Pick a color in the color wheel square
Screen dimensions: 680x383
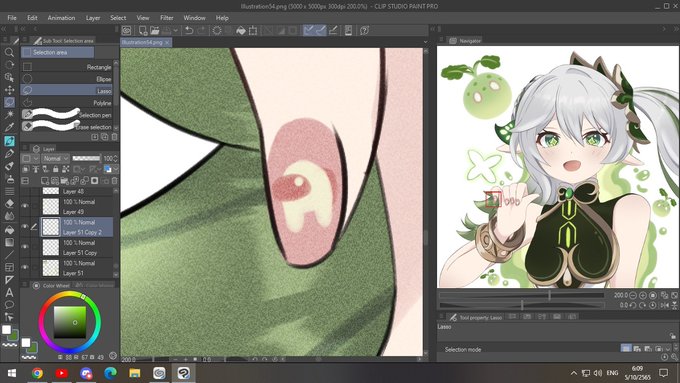click(x=70, y=322)
